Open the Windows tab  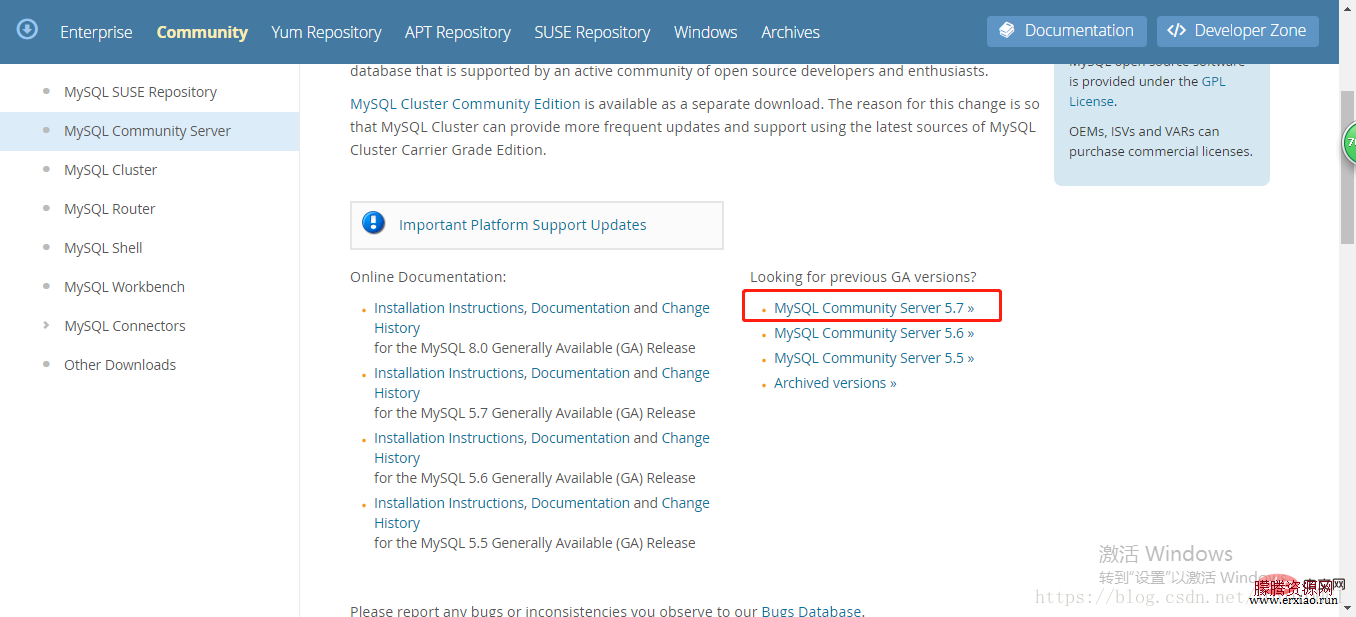pos(706,32)
